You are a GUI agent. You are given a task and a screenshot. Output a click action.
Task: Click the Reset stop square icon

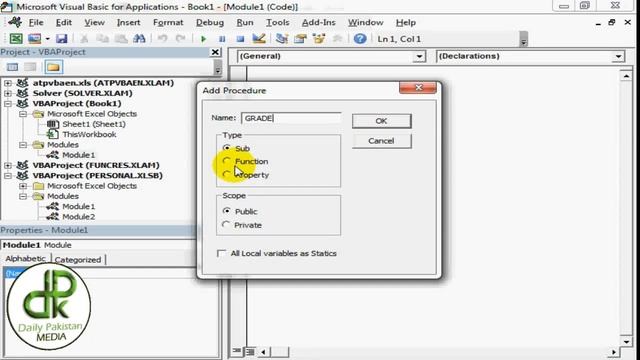[x=240, y=39]
